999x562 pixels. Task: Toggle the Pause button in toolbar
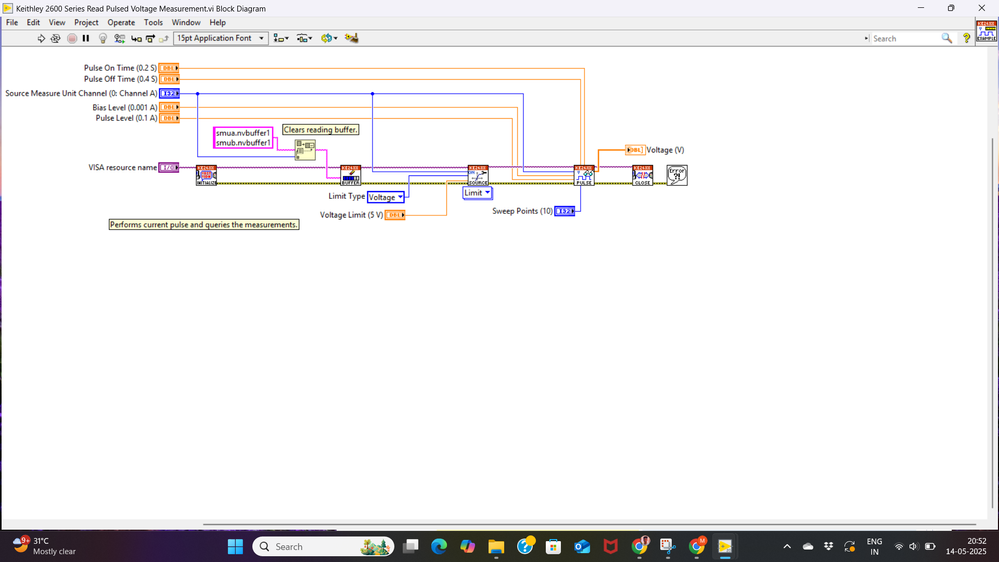click(86, 38)
